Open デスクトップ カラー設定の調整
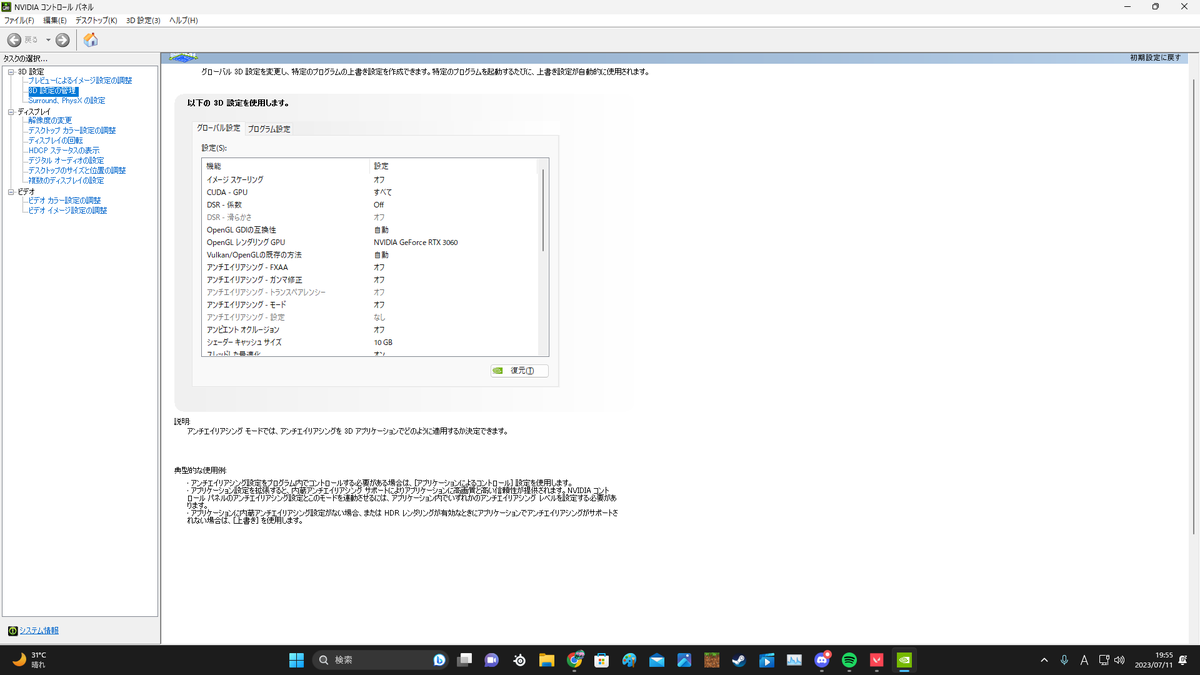Viewport: 1200px width, 675px height. 72,131
